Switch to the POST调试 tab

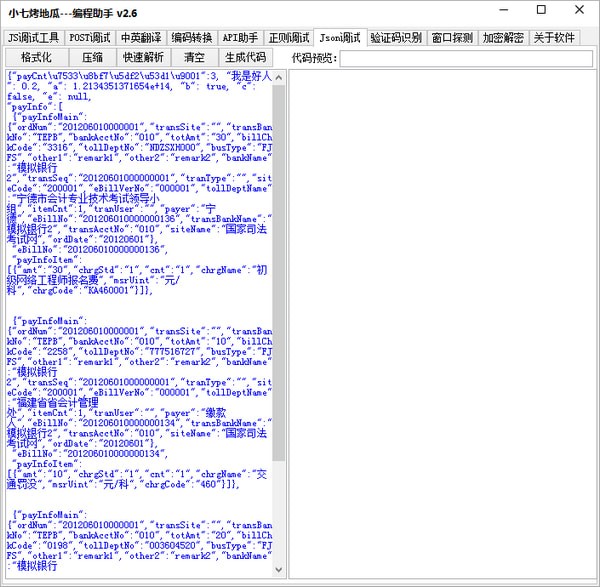point(90,38)
